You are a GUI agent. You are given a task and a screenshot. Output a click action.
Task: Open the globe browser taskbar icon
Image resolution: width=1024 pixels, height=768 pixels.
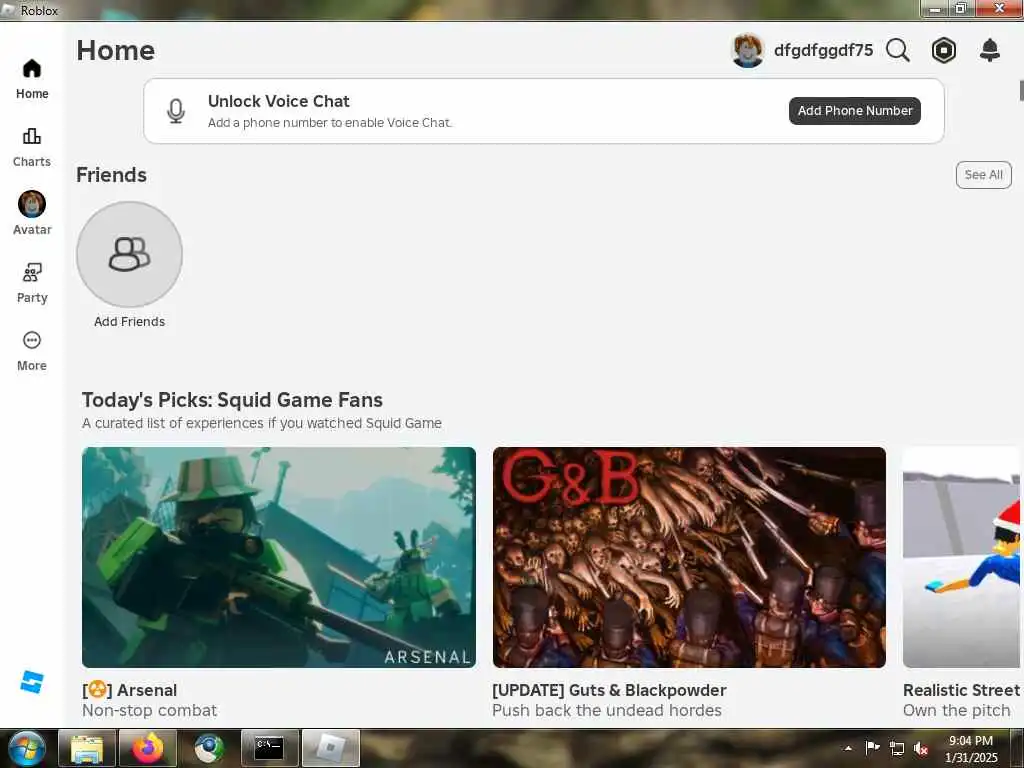[x=208, y=748]
